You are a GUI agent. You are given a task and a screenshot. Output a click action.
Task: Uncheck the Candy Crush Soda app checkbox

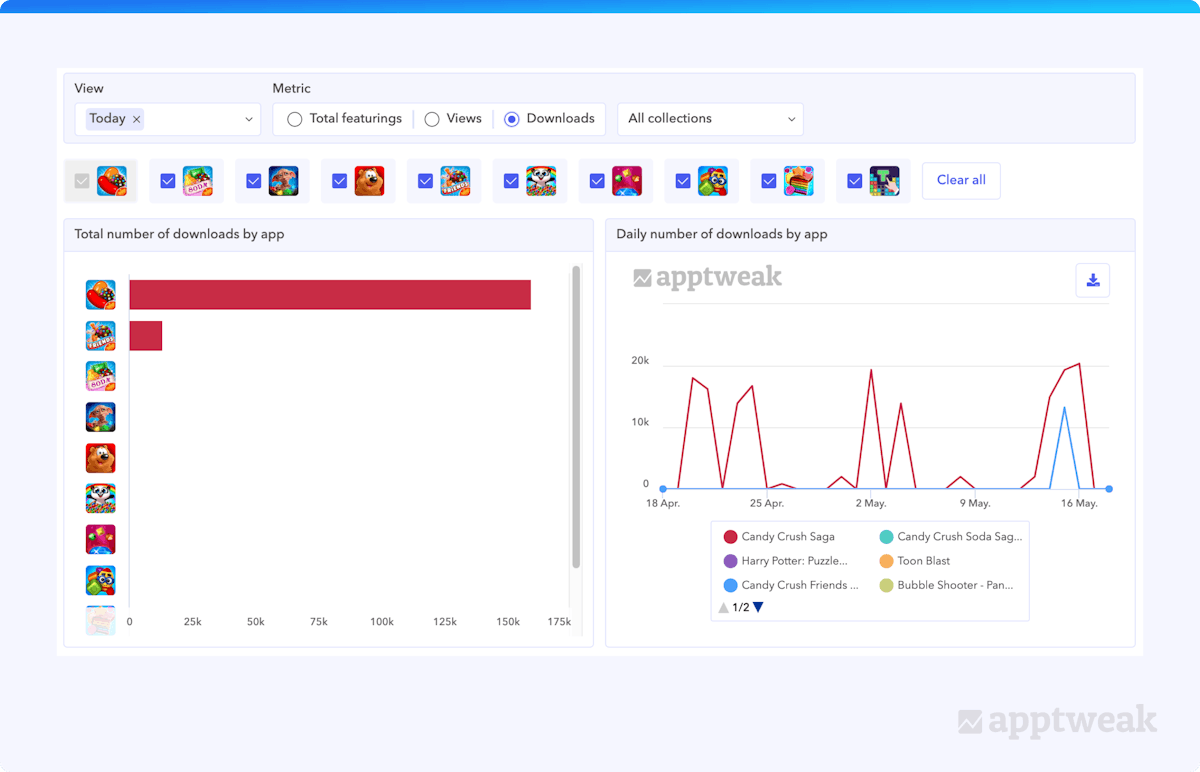point(168,181)
